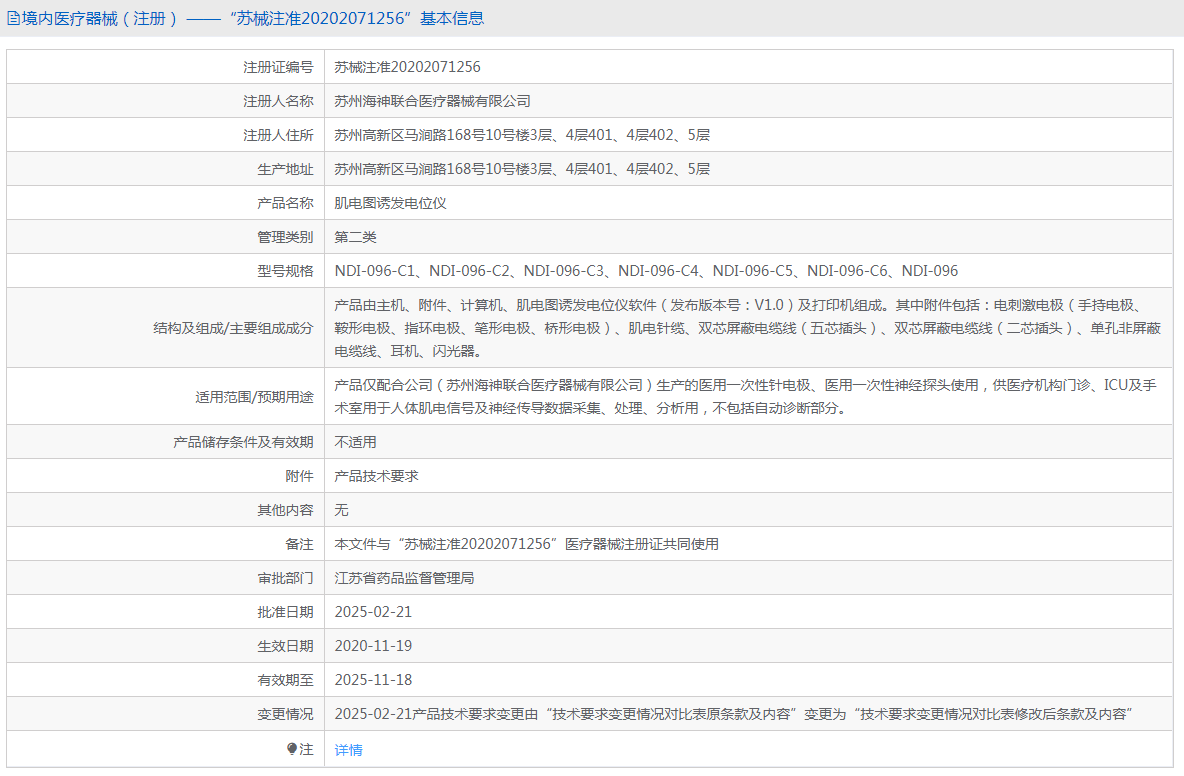Screen dimensions: 1184x776
Task: Click the 附件 label
Action: 299,476
